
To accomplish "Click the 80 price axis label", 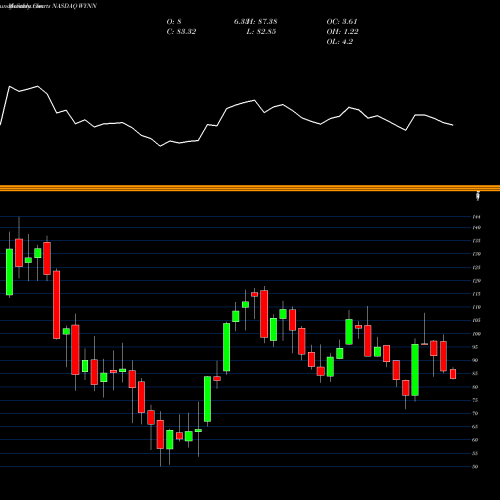I will coord(476,387).
